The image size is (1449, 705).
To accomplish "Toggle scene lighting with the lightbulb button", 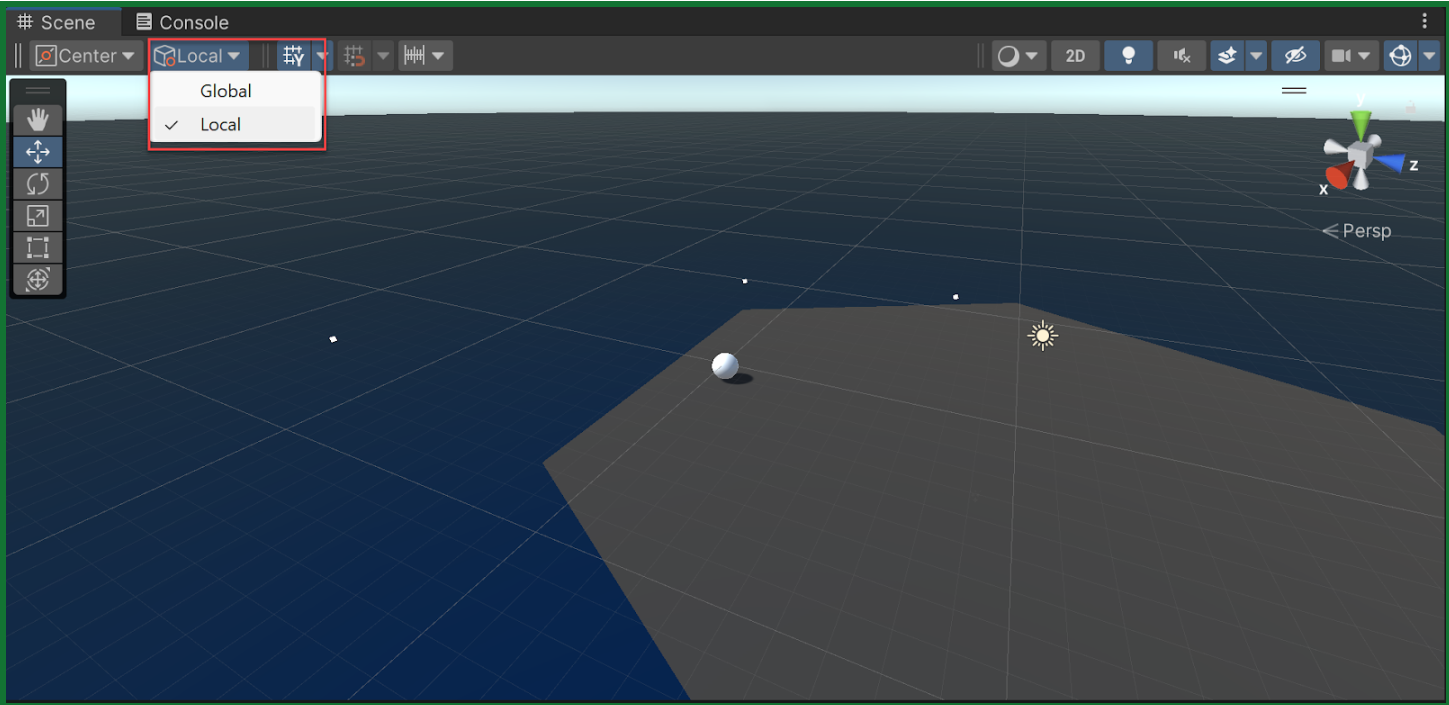I will [1129, 56].
